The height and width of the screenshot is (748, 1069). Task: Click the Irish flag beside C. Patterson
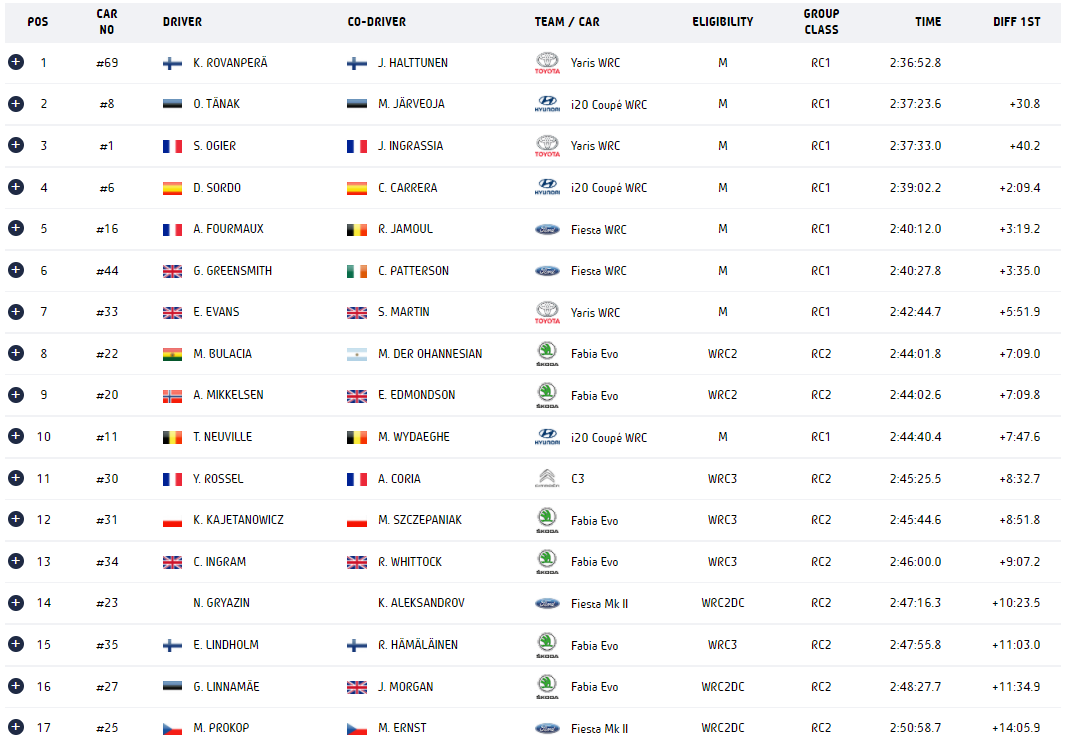point(357,271)
